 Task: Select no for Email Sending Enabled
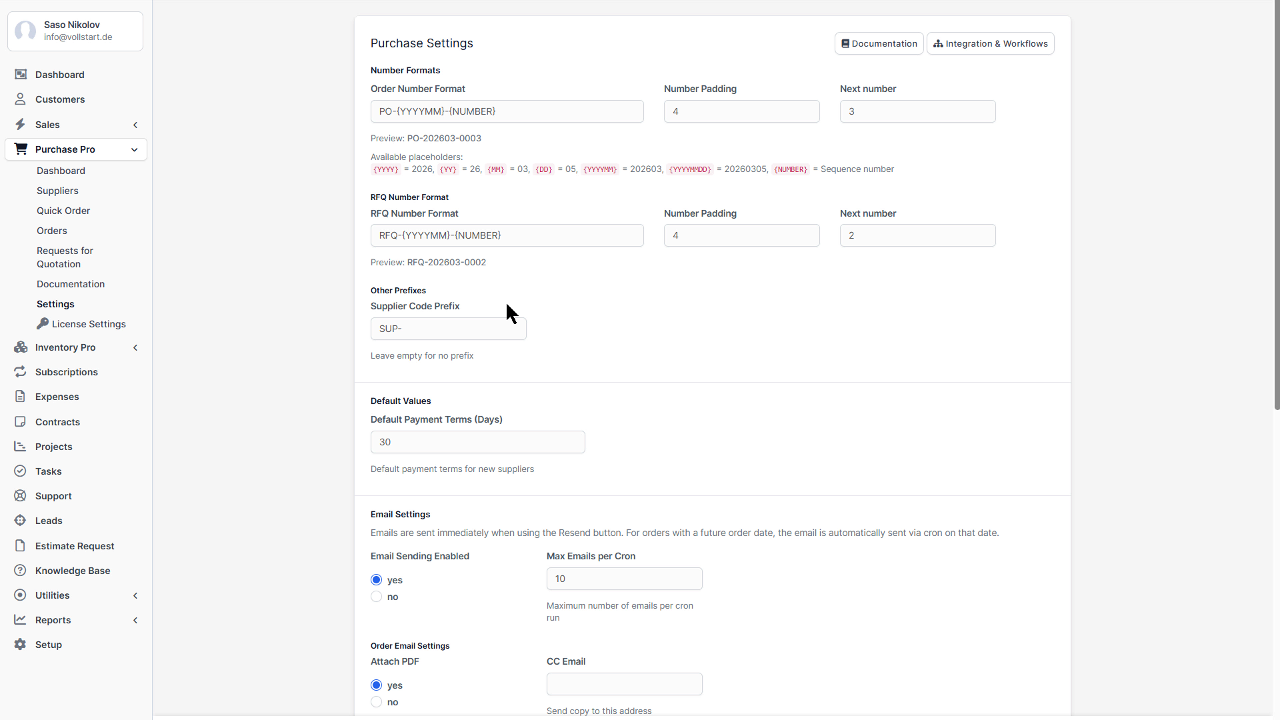point(376,597)
